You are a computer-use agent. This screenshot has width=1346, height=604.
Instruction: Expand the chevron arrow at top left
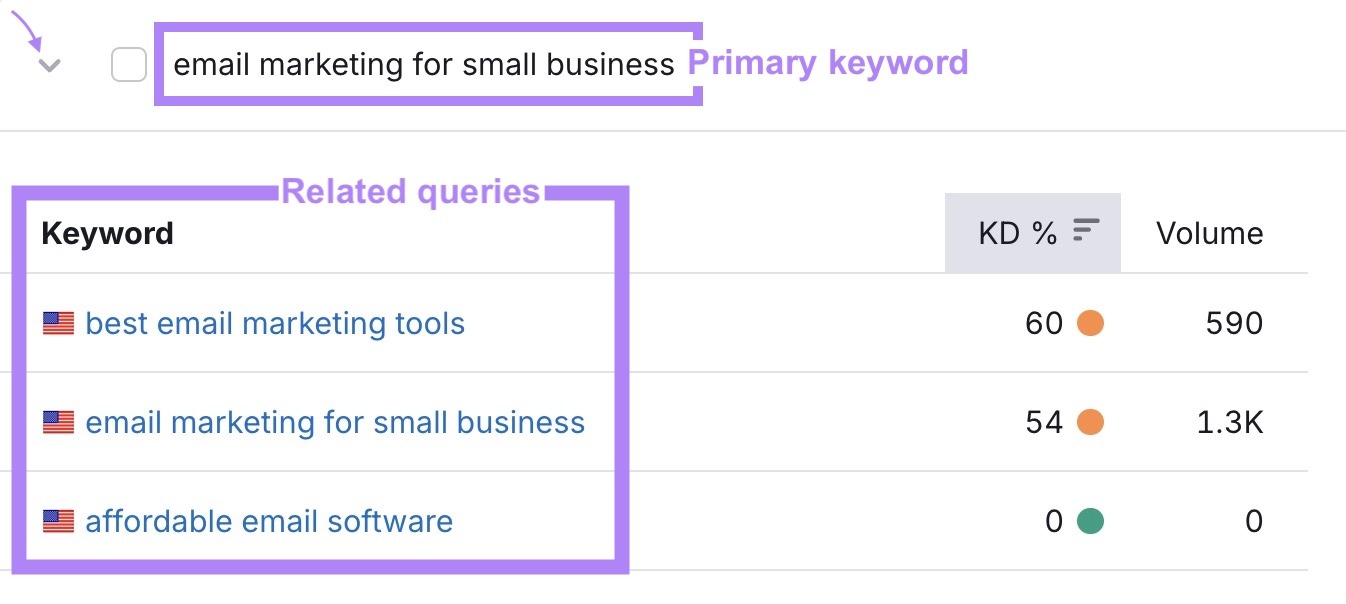point(47,63)
